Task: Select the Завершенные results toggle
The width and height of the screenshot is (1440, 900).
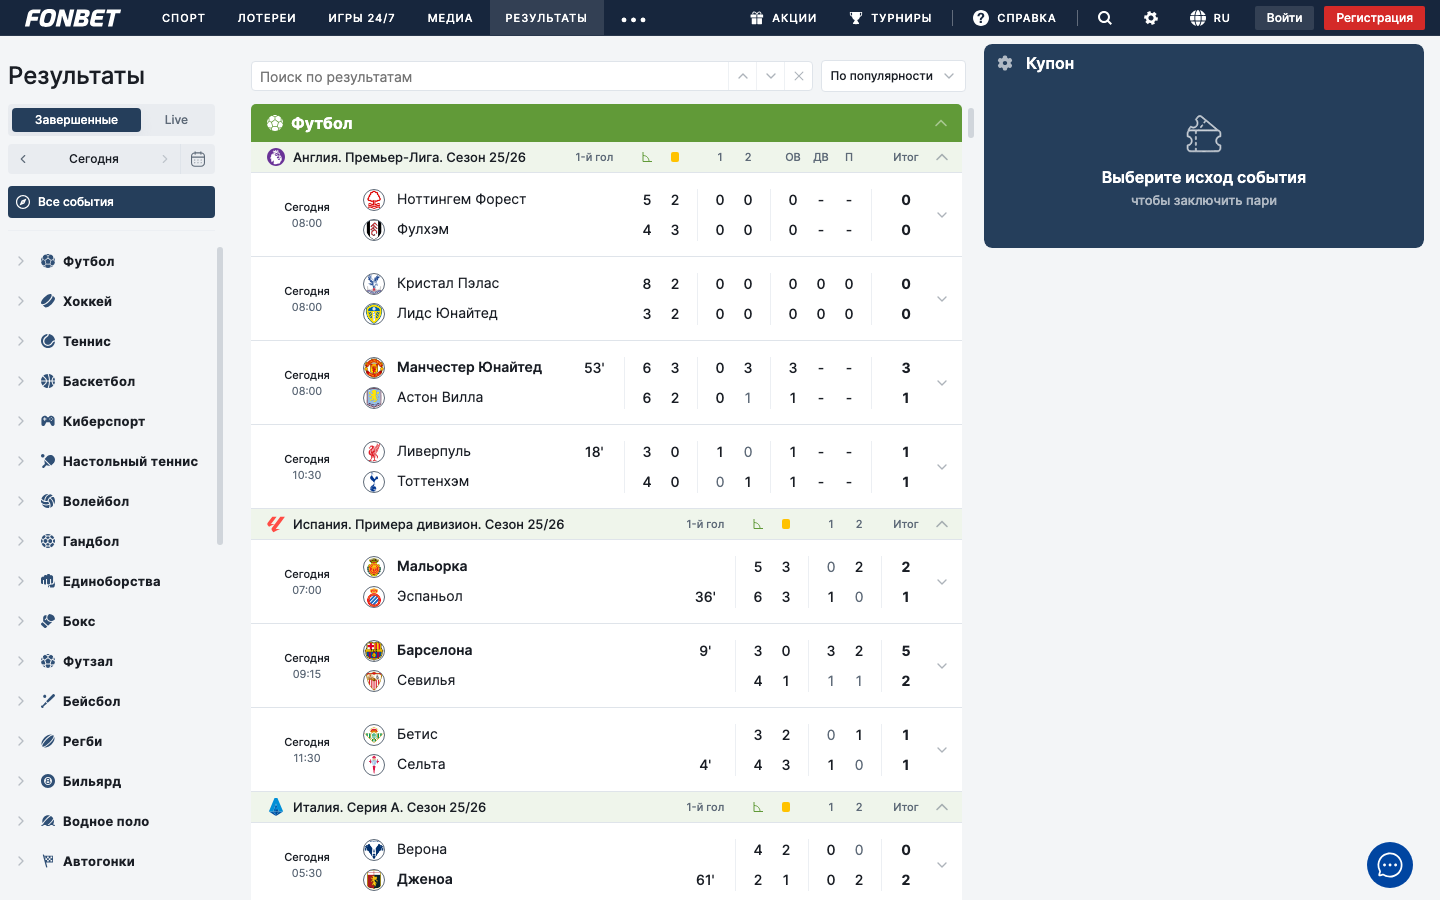Action: (76, 120)
